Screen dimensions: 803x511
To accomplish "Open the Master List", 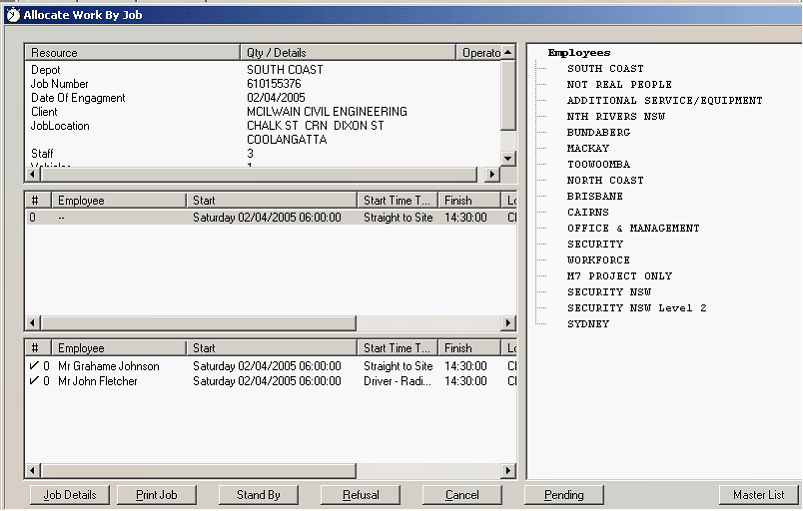I will pos(758,495).
